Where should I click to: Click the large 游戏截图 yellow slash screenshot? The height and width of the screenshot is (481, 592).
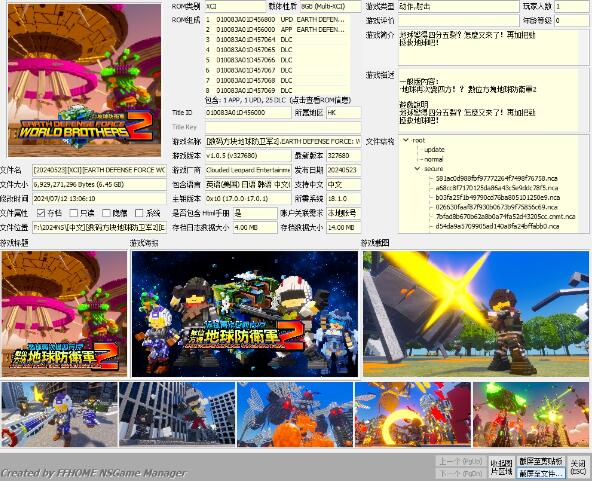pyautogui.click(x=476, y=314)
